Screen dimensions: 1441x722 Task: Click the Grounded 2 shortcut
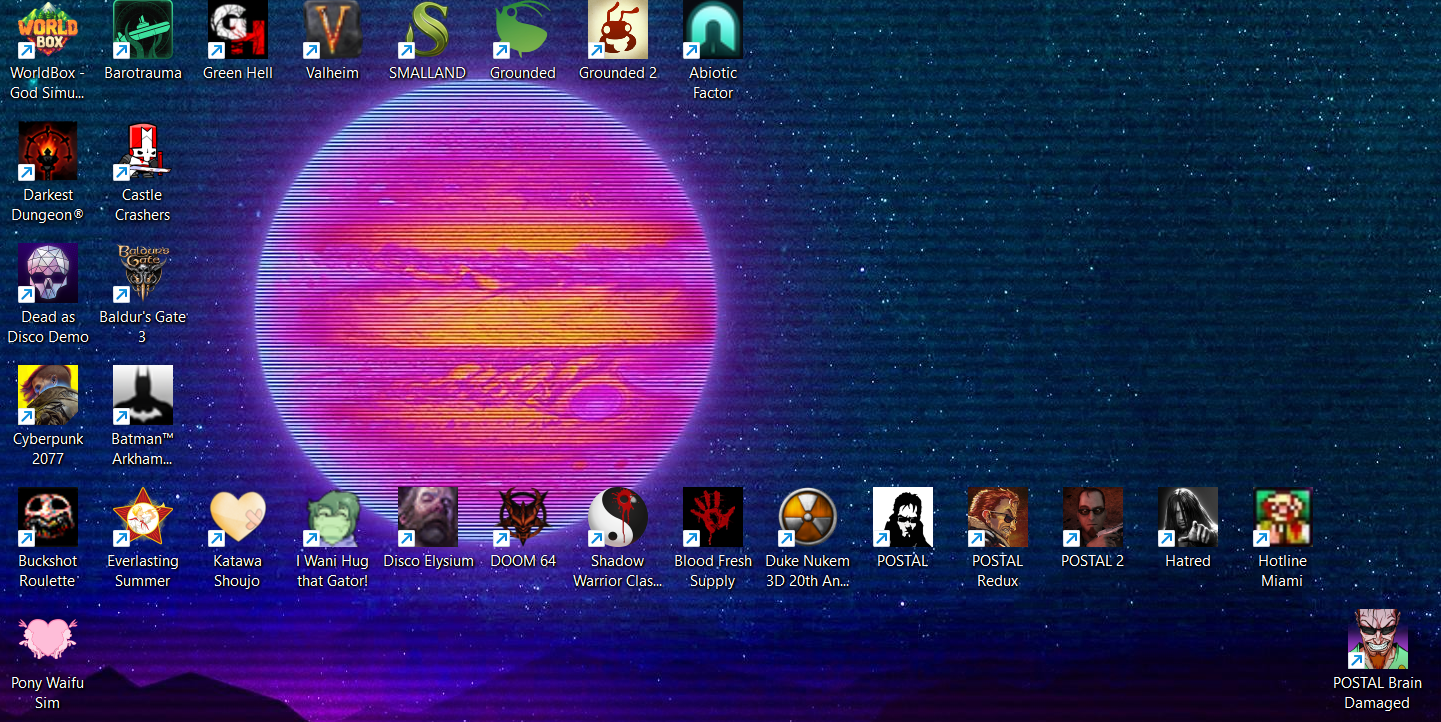pos(618,30)
